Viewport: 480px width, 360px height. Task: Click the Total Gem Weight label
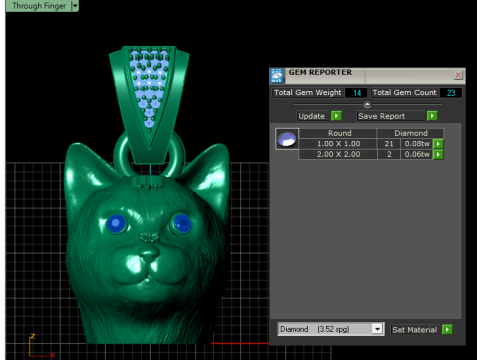coord(308,93)
